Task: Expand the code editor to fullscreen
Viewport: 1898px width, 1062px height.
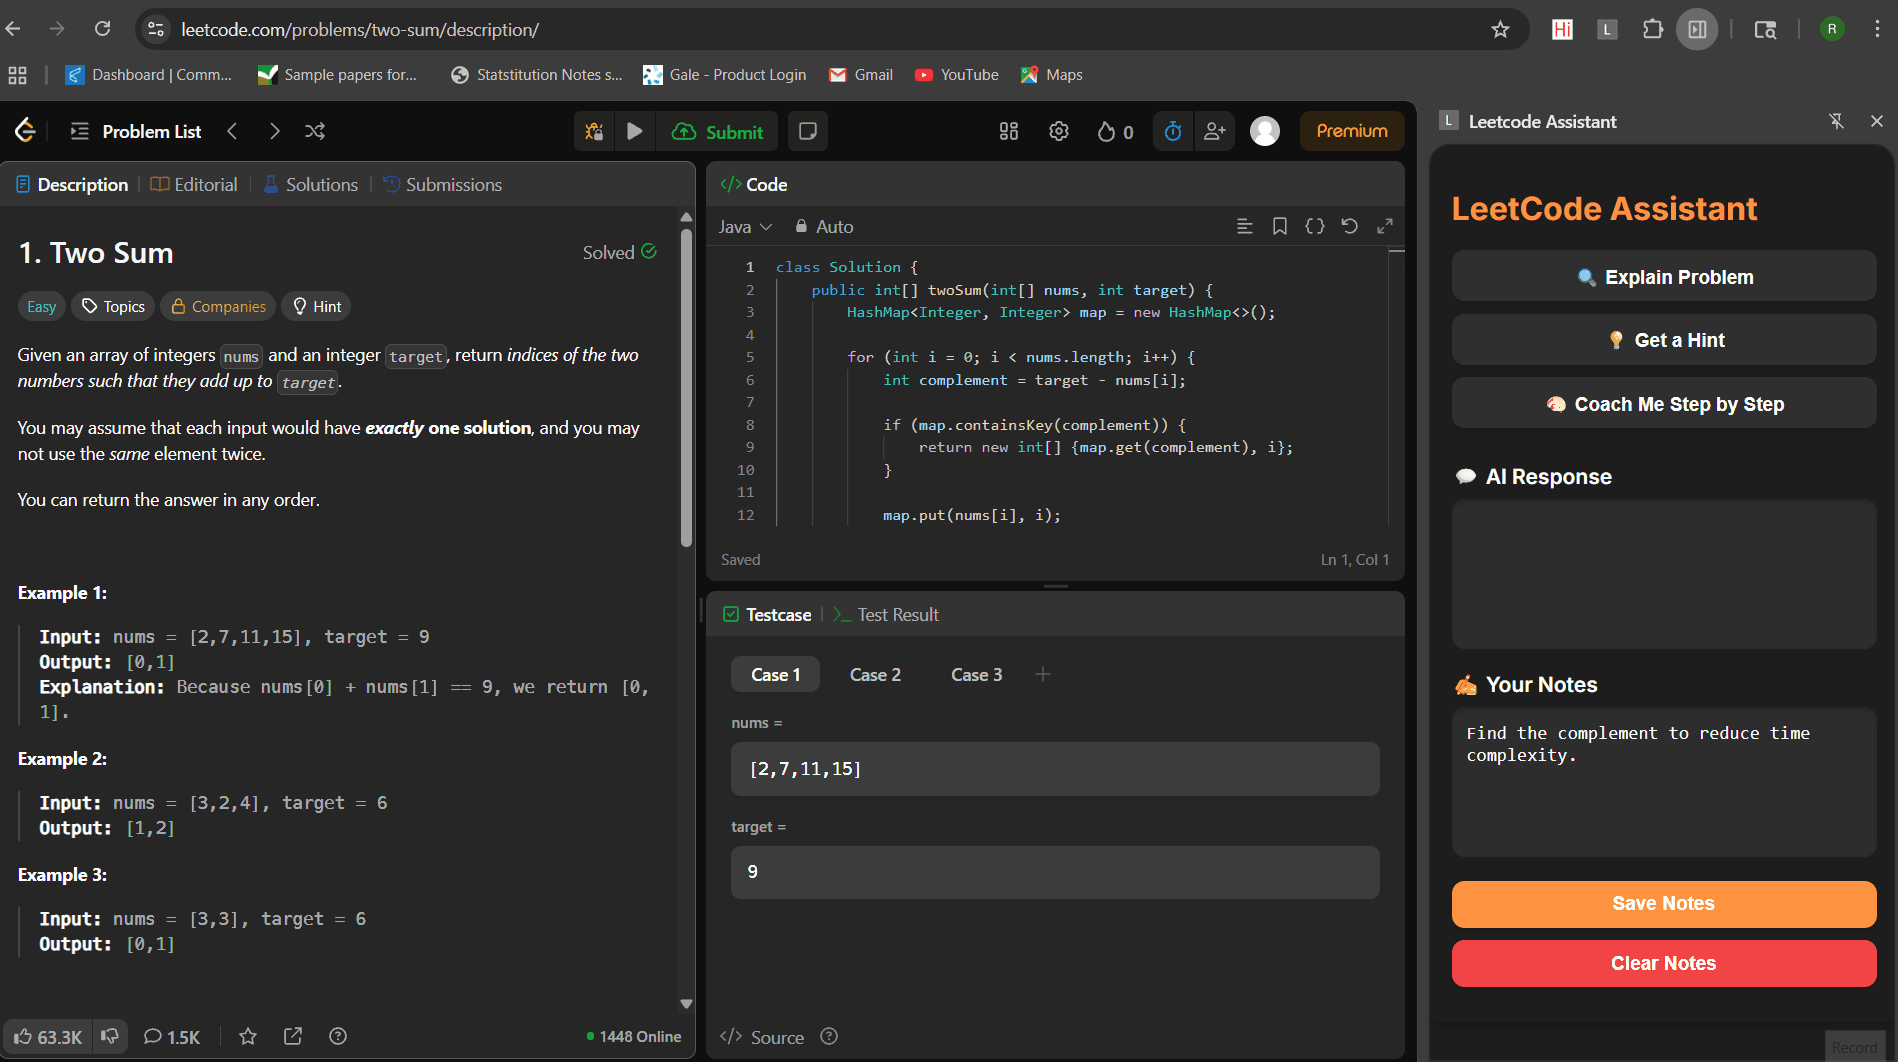Action: pyautogui.click(x=1385, y=226)
